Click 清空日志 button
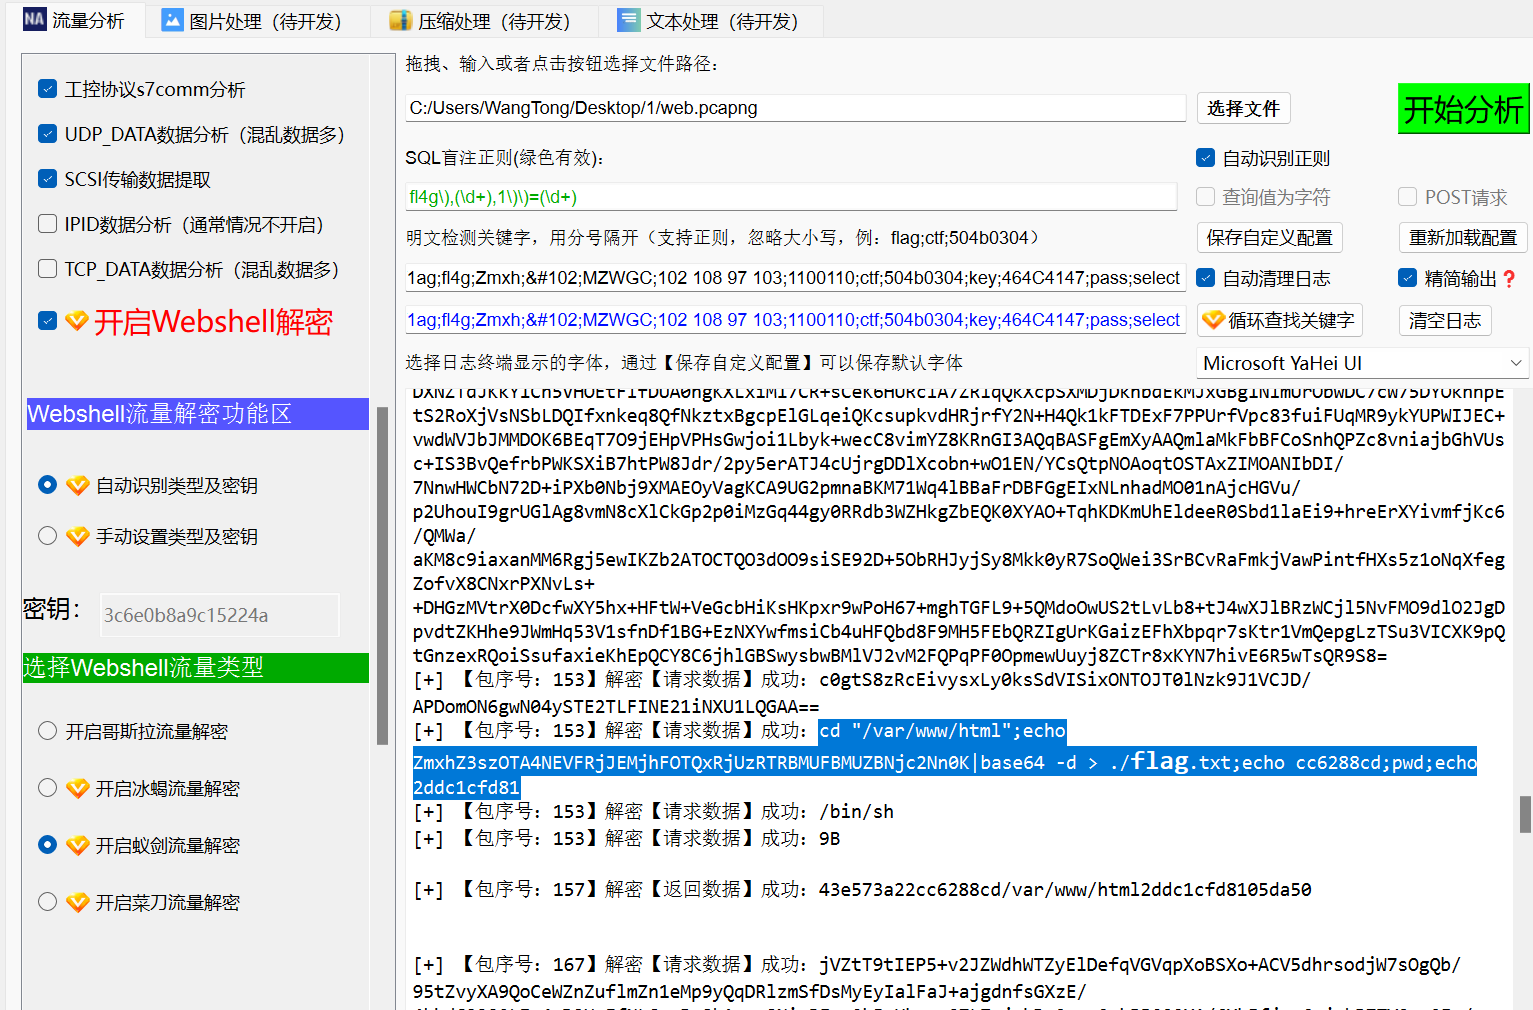 tap(1445, 320)
